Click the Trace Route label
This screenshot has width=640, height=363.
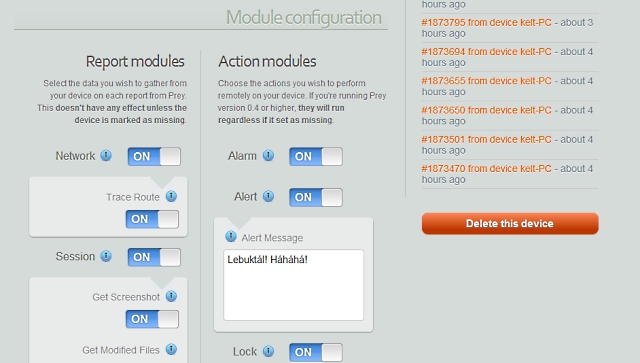pos(133,197)
